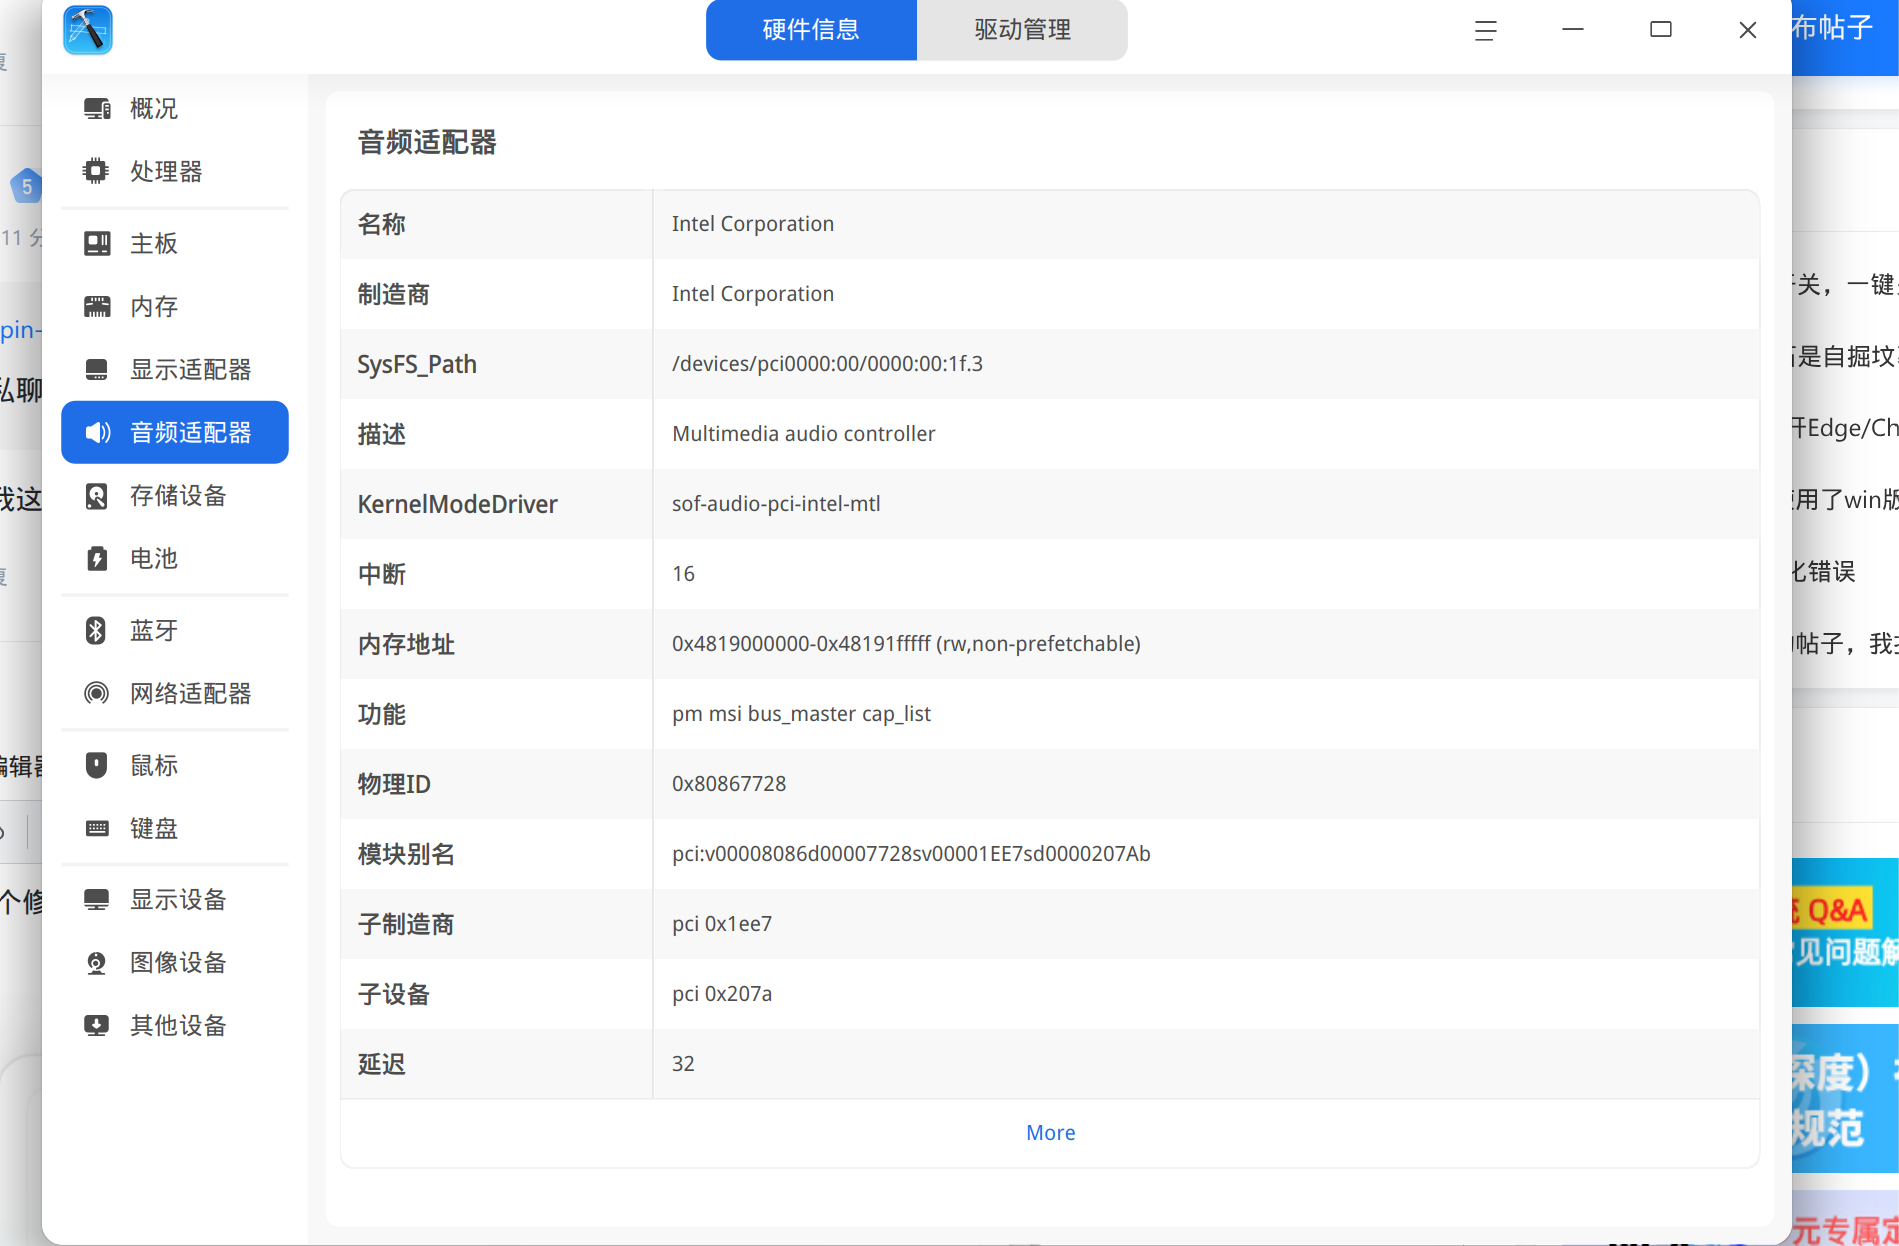Select the 延迟 value 32
The width and height of the screenshot is (1899, 1246).
(683, 1064)
